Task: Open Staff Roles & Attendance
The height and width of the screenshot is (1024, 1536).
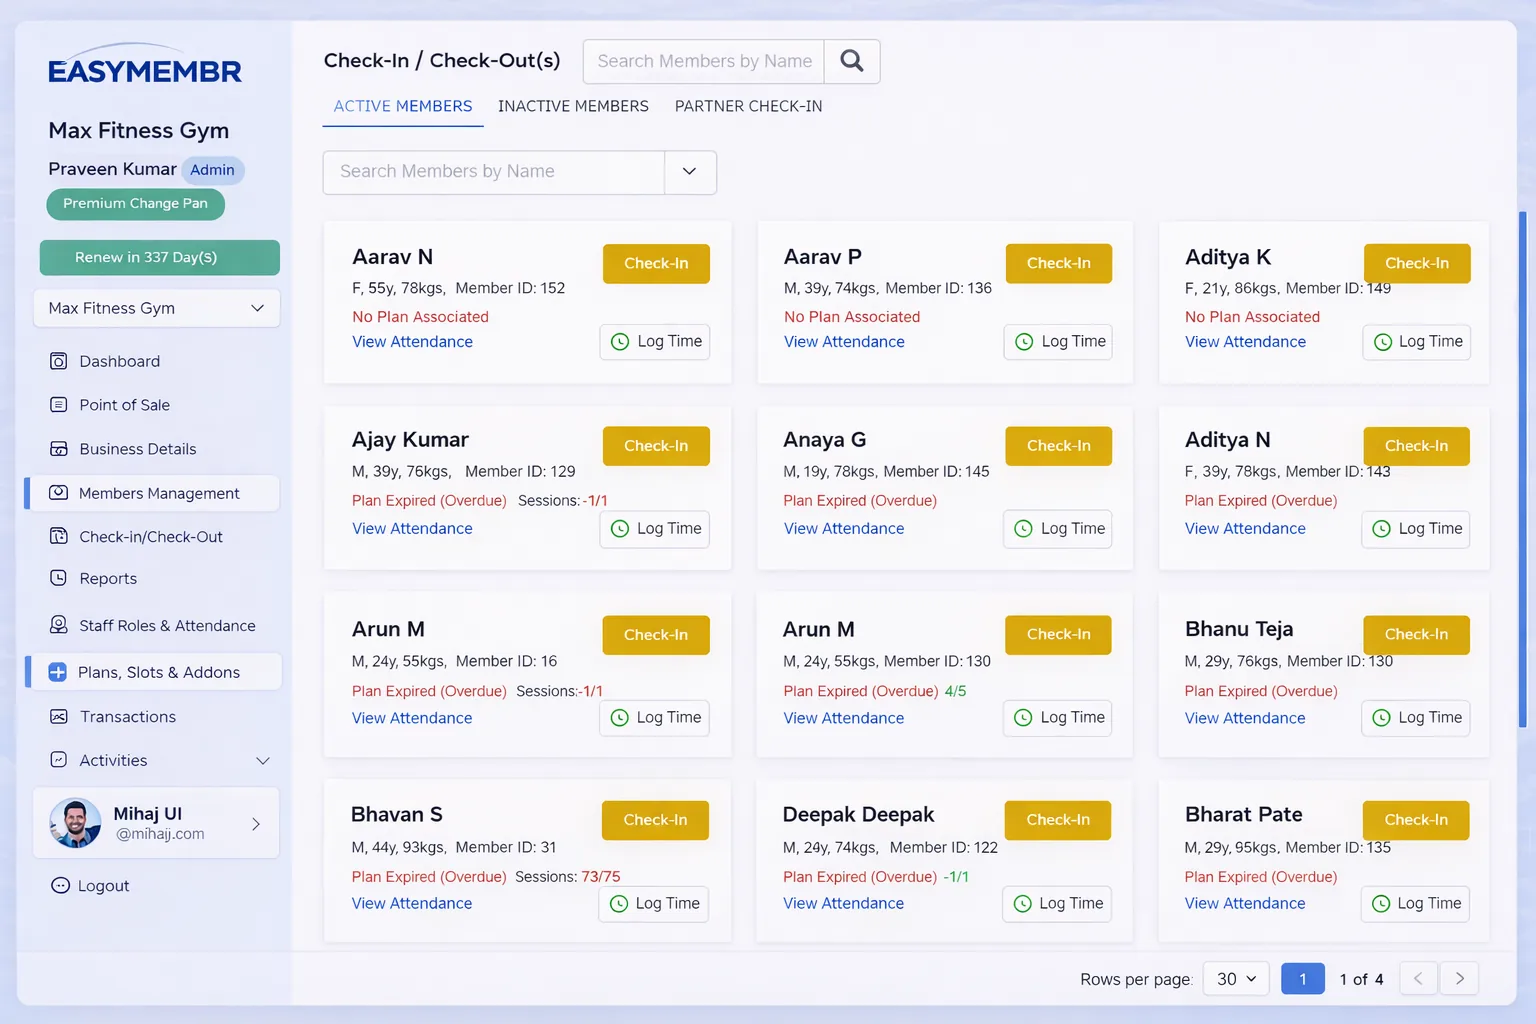Action: pyautogui.click(x=60, y=625)
